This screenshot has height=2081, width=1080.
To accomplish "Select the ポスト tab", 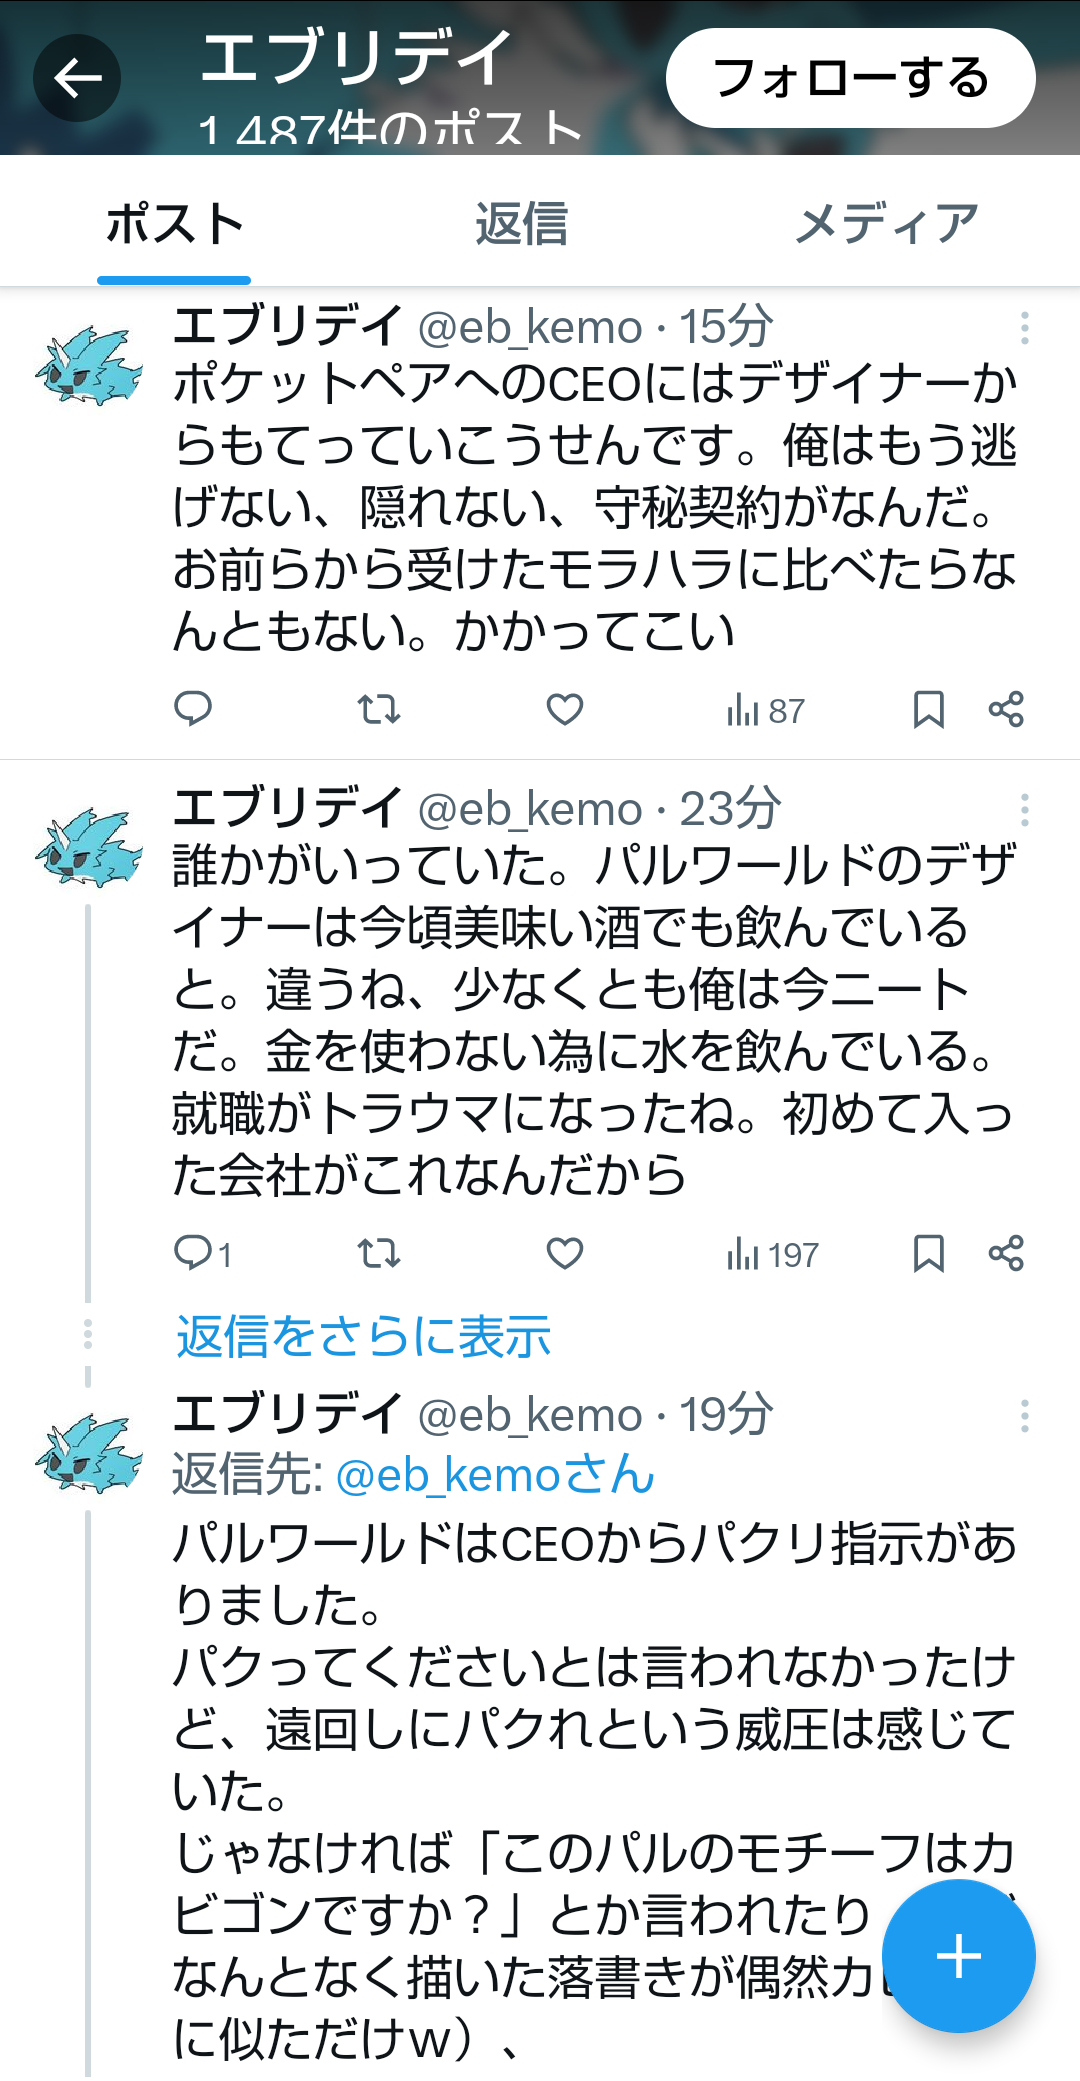I will pos(174,223).
